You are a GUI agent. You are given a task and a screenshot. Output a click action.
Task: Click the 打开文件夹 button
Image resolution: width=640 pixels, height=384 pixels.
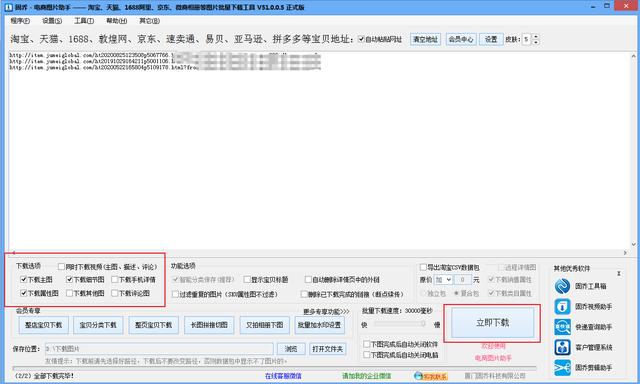tap(328, 349)
